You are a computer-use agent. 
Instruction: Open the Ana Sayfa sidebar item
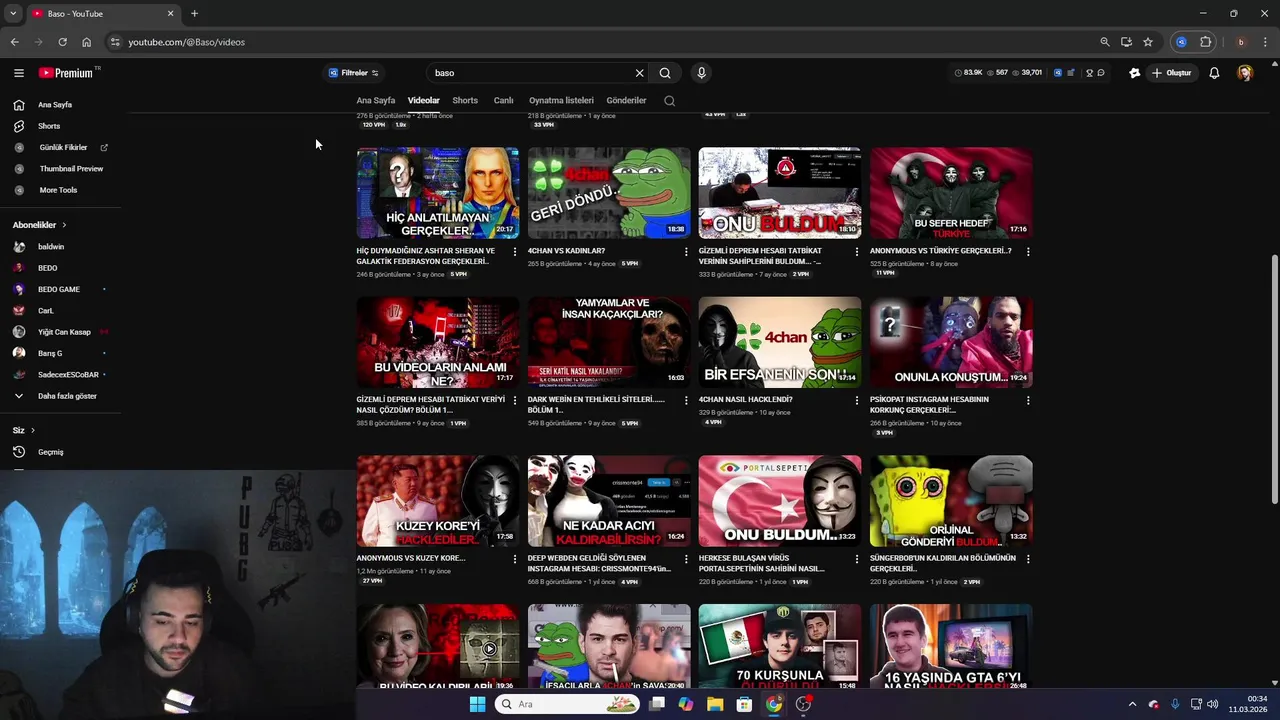coord(55,105)
